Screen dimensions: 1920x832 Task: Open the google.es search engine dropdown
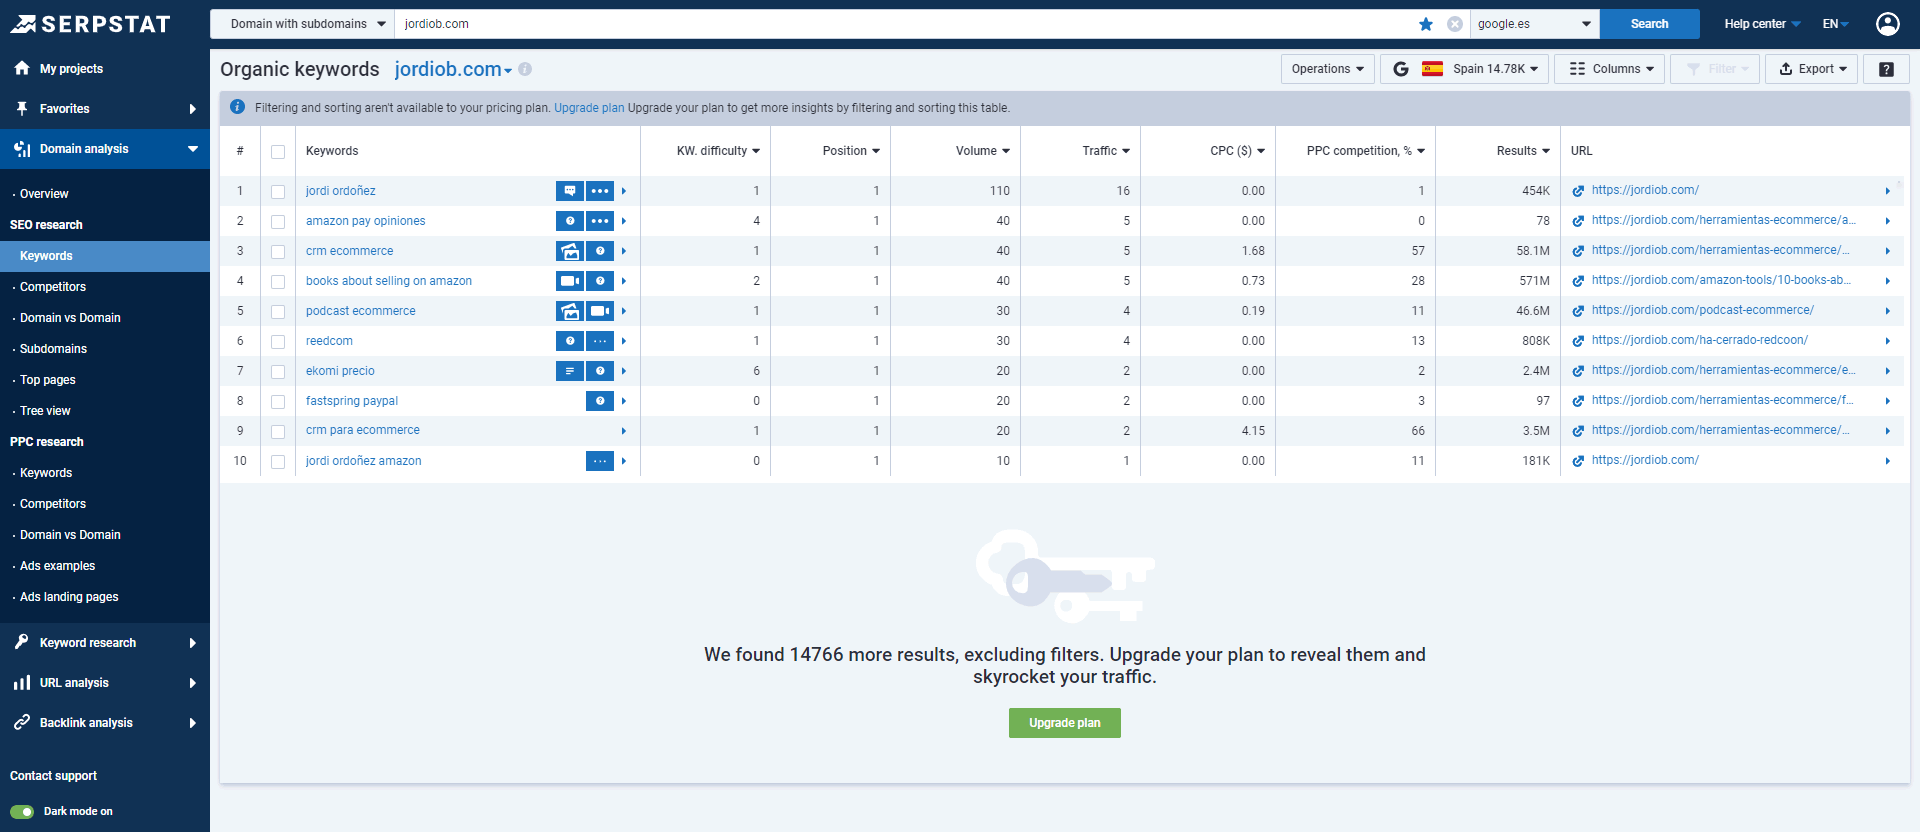[1535, 24]
